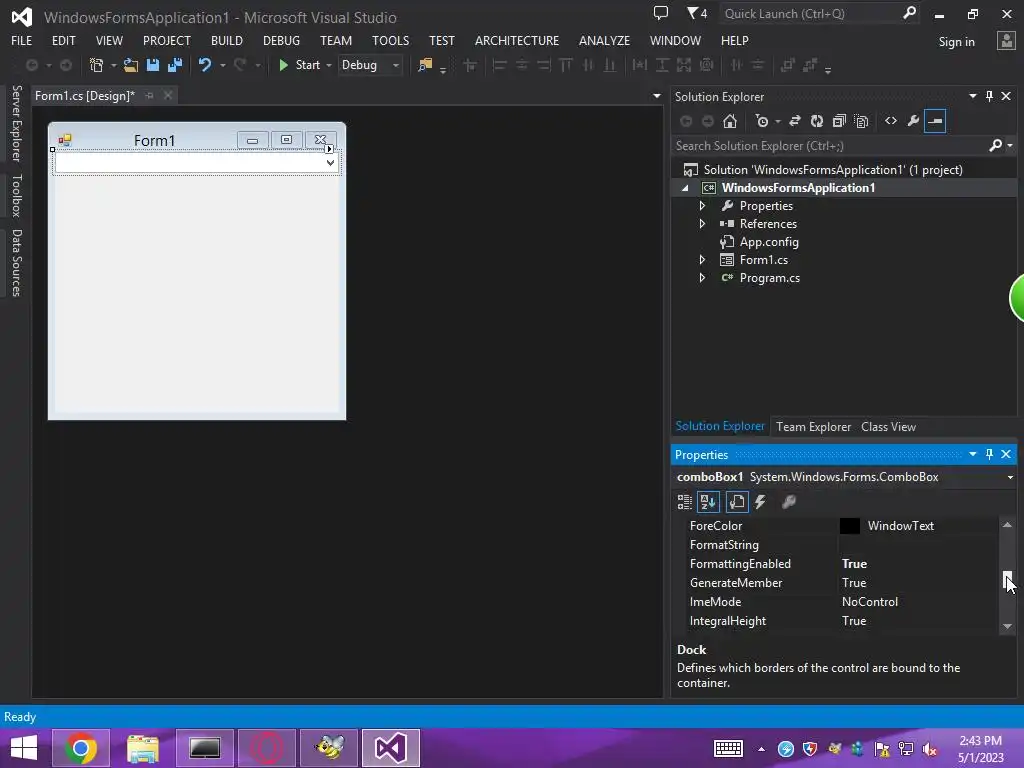Select the Form1.cs [Design] document tab
The height and width of the screenshot is (768, 1024).
85,95
